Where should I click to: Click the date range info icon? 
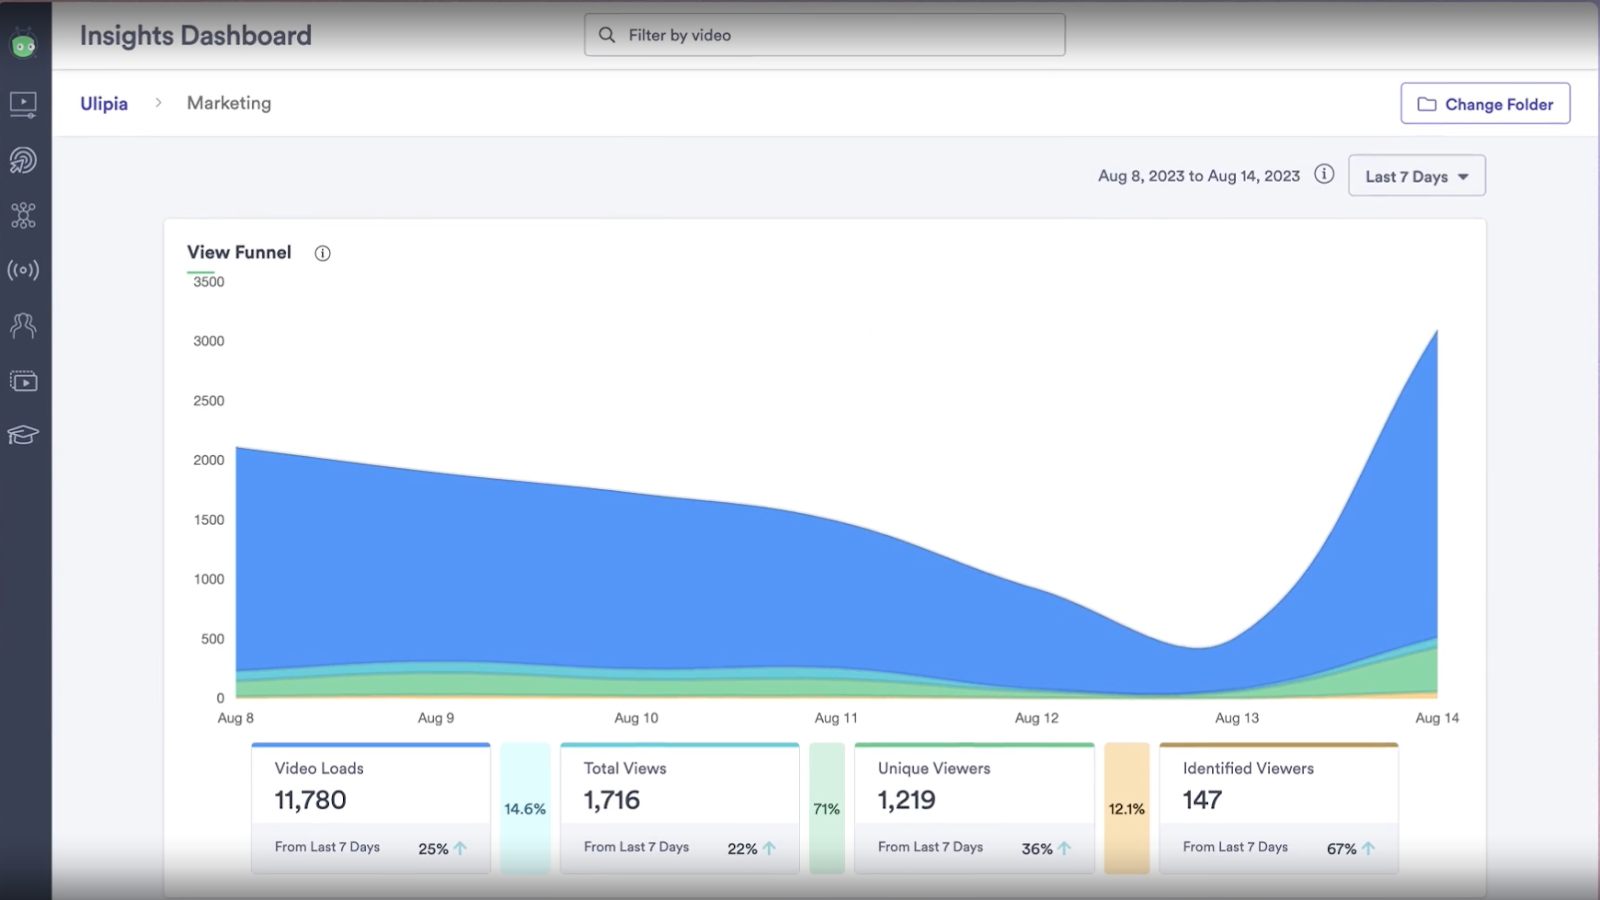(1324, 174)
